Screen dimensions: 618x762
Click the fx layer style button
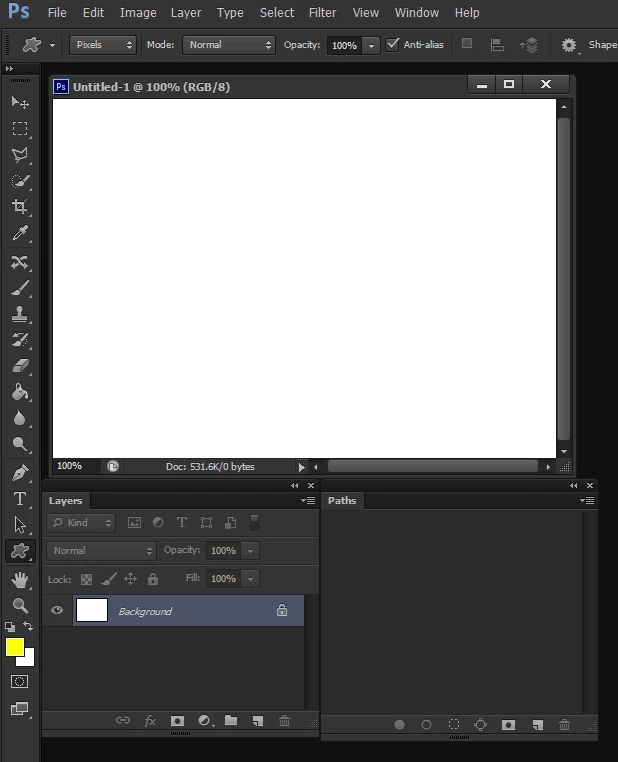(150, 721)
